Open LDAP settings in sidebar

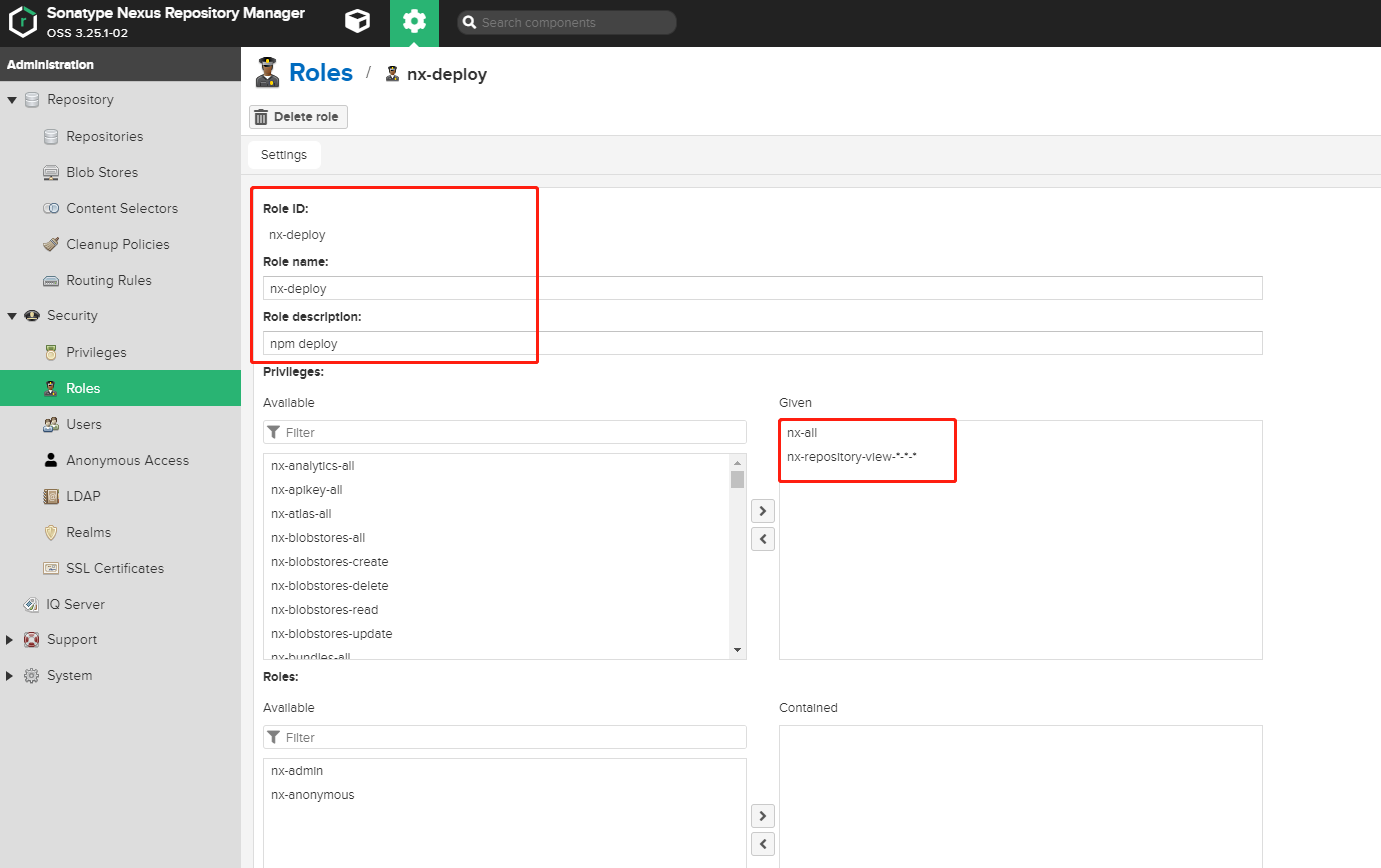[x=83, y=496]
